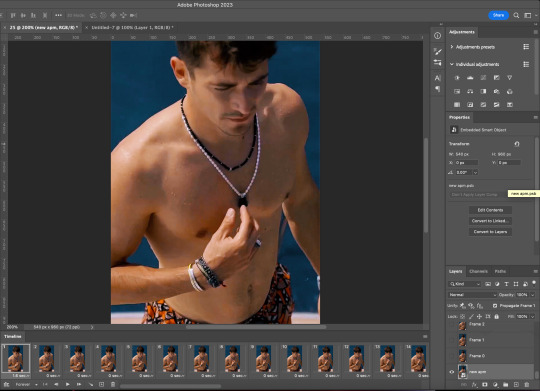Select the Layers tab
The image size is (540, 391).
click(x=455, y=271)
